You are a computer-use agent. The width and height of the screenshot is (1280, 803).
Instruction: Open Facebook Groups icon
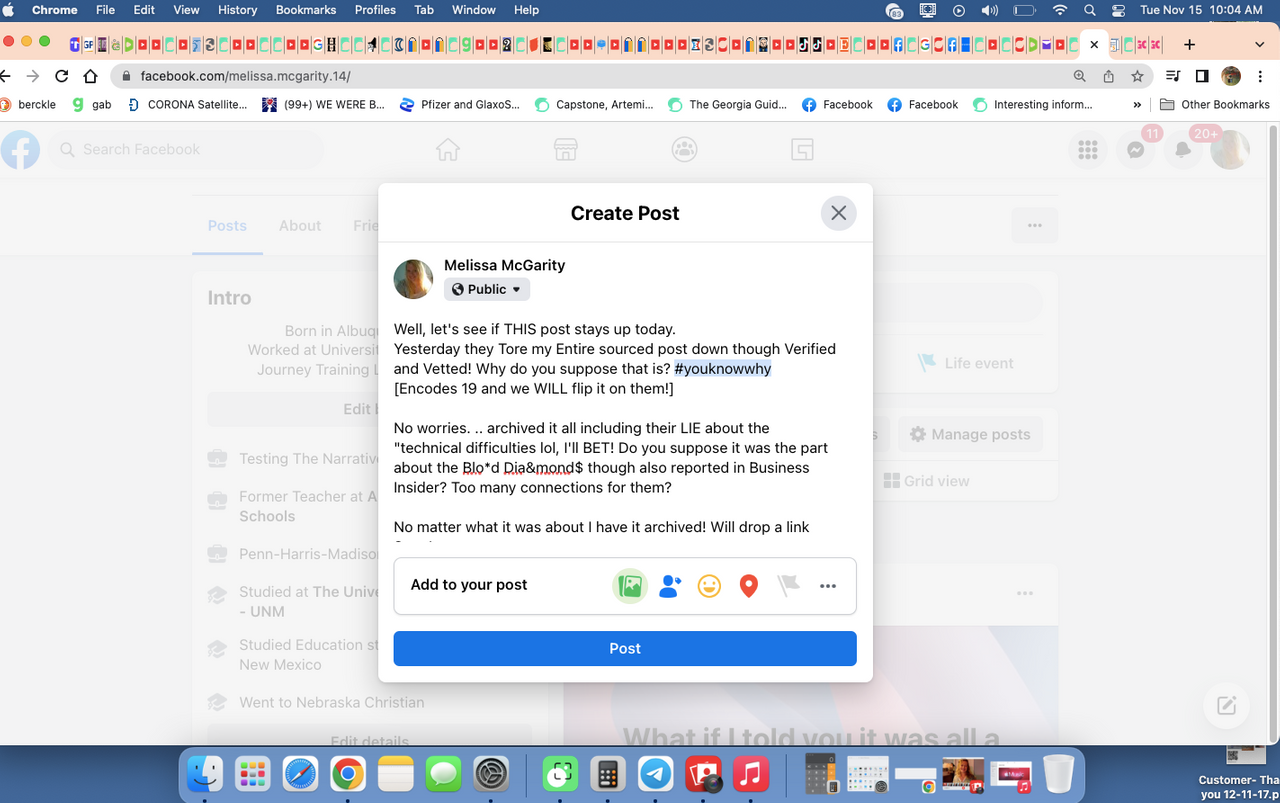point(684,150)
